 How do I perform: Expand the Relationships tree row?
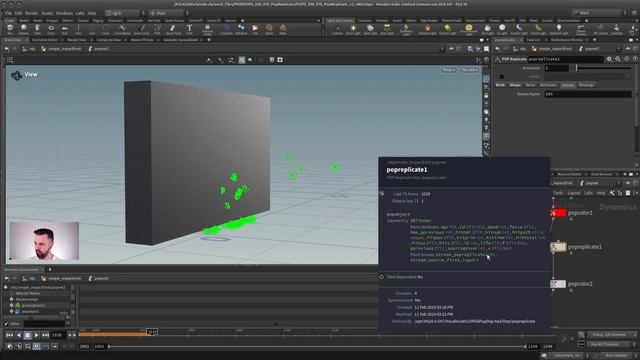[11, 299]
